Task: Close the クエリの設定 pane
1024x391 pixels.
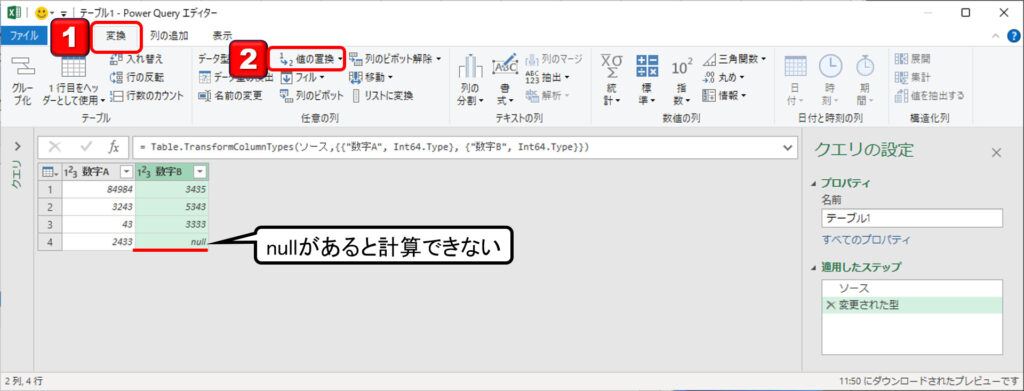Action: pos(996,153)
